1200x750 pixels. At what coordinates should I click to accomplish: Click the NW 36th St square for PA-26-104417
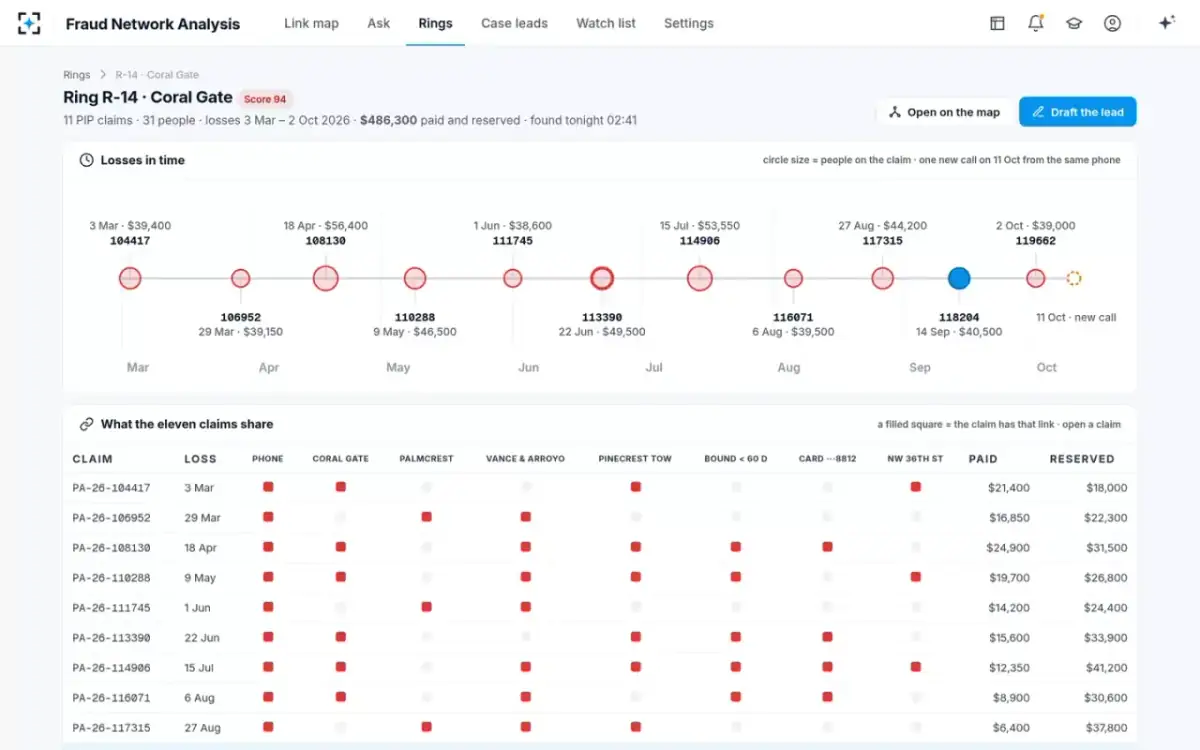[915, 487]
